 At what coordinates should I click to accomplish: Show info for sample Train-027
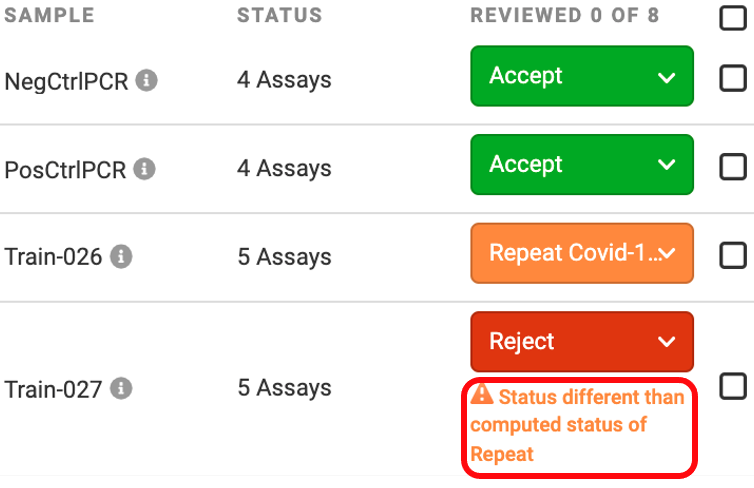[121, 388]
